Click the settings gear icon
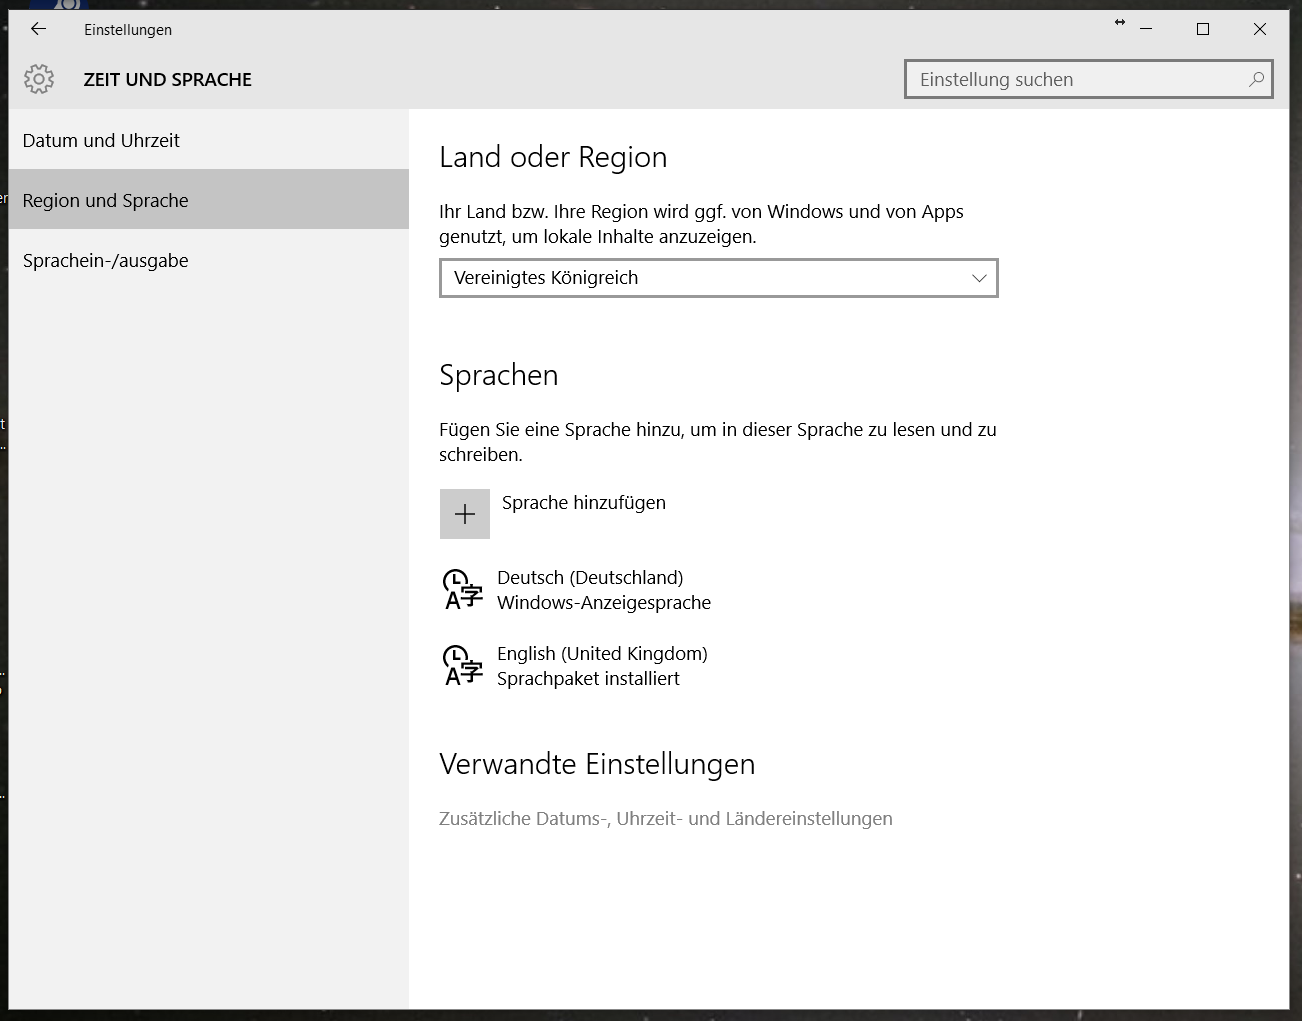This screenshot has height=1021, width=1302. coord(39,79)
